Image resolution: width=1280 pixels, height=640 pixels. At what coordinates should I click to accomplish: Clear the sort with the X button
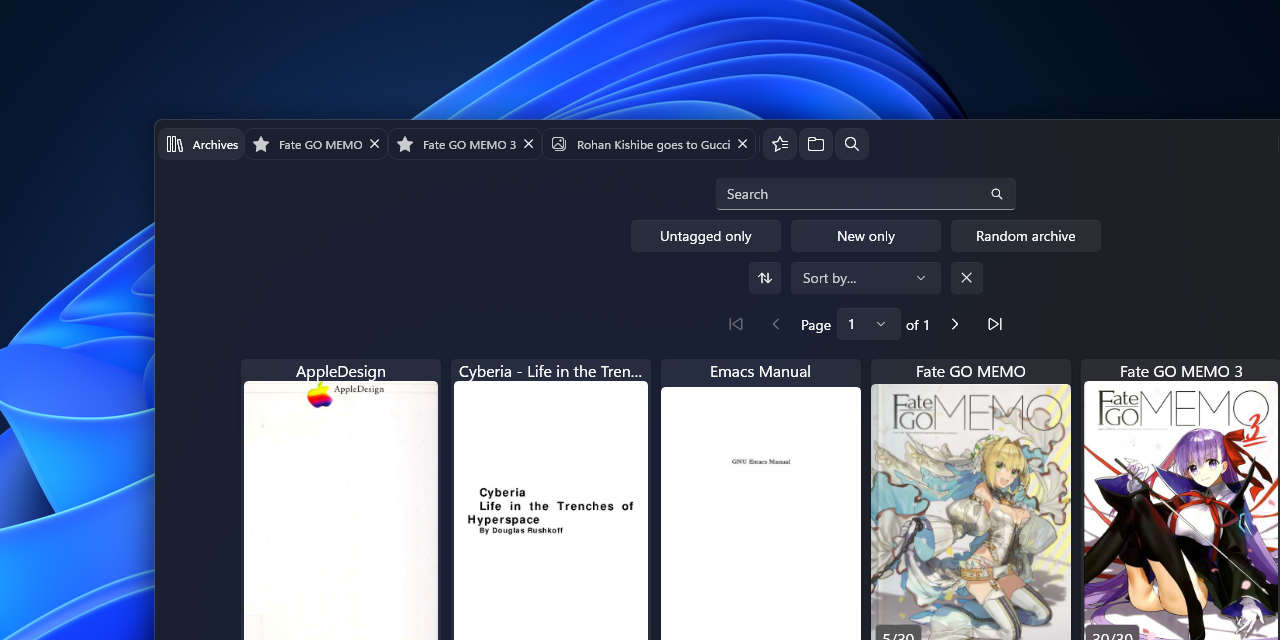967,278
